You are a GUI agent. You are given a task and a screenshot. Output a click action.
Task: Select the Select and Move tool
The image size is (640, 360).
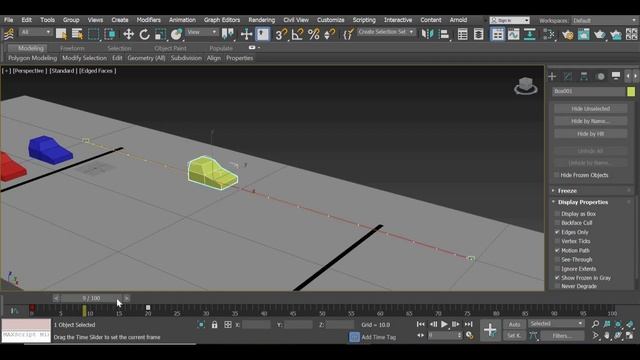tap(128, 34)
